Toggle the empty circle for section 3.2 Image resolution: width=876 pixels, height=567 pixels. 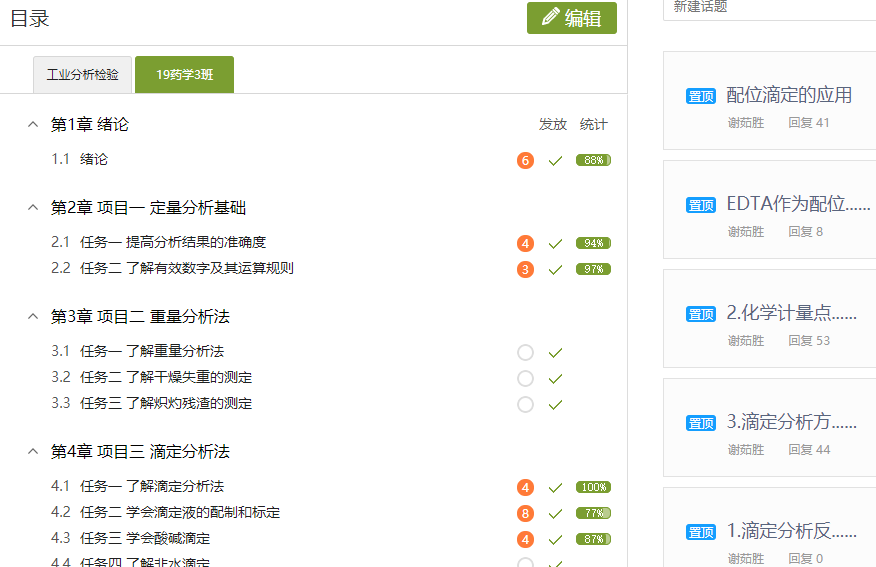click(525, 379)
